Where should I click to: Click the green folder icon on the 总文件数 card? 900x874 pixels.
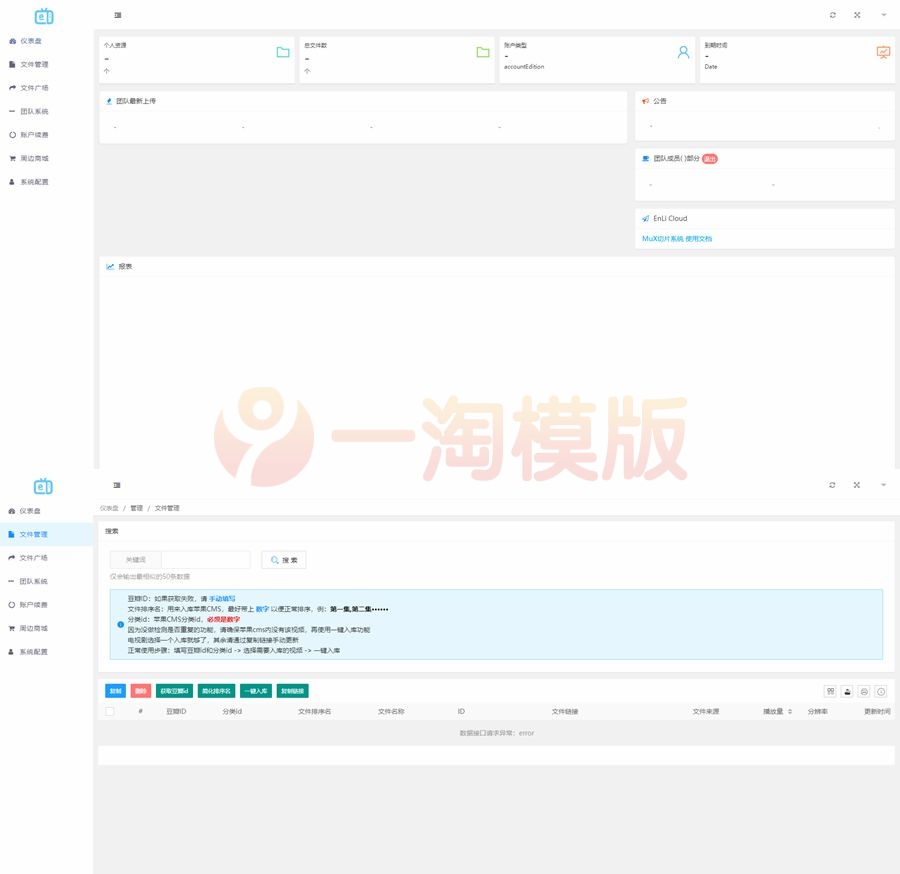pos(483,52)
